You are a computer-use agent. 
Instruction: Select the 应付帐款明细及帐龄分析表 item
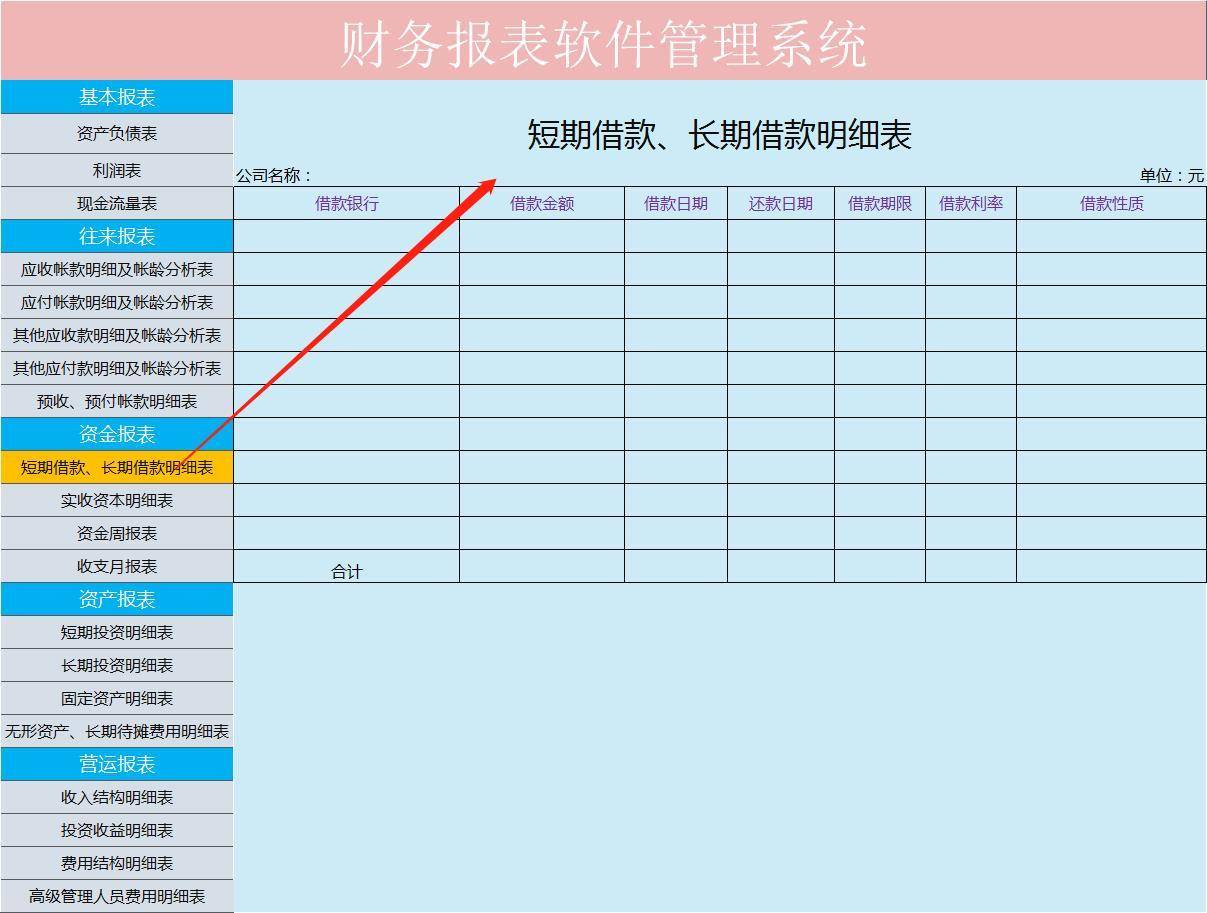(x=117, y=302)
